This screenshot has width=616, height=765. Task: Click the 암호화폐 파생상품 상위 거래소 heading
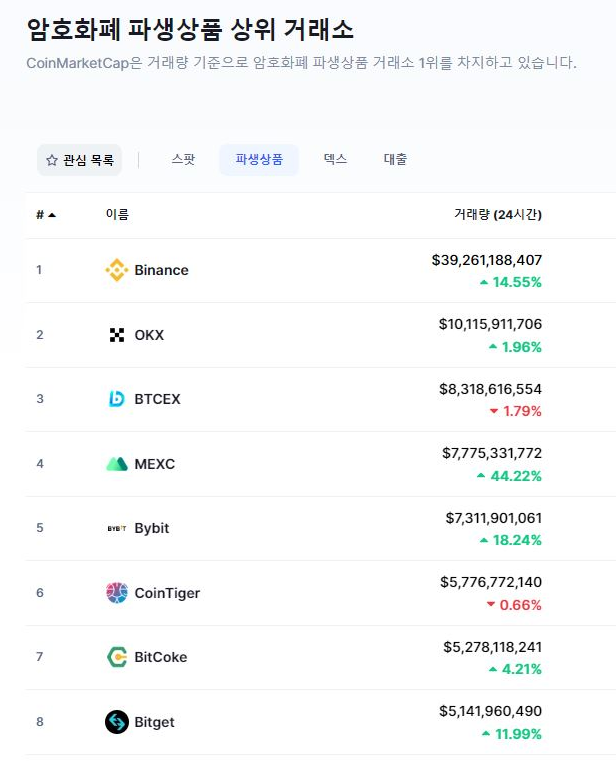pos(190,29)
